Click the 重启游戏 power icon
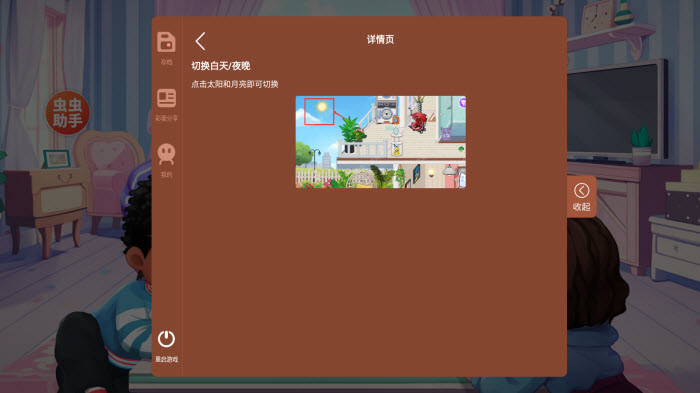The width and height of the screenshot is (700, 393). (x=166, y=339)
